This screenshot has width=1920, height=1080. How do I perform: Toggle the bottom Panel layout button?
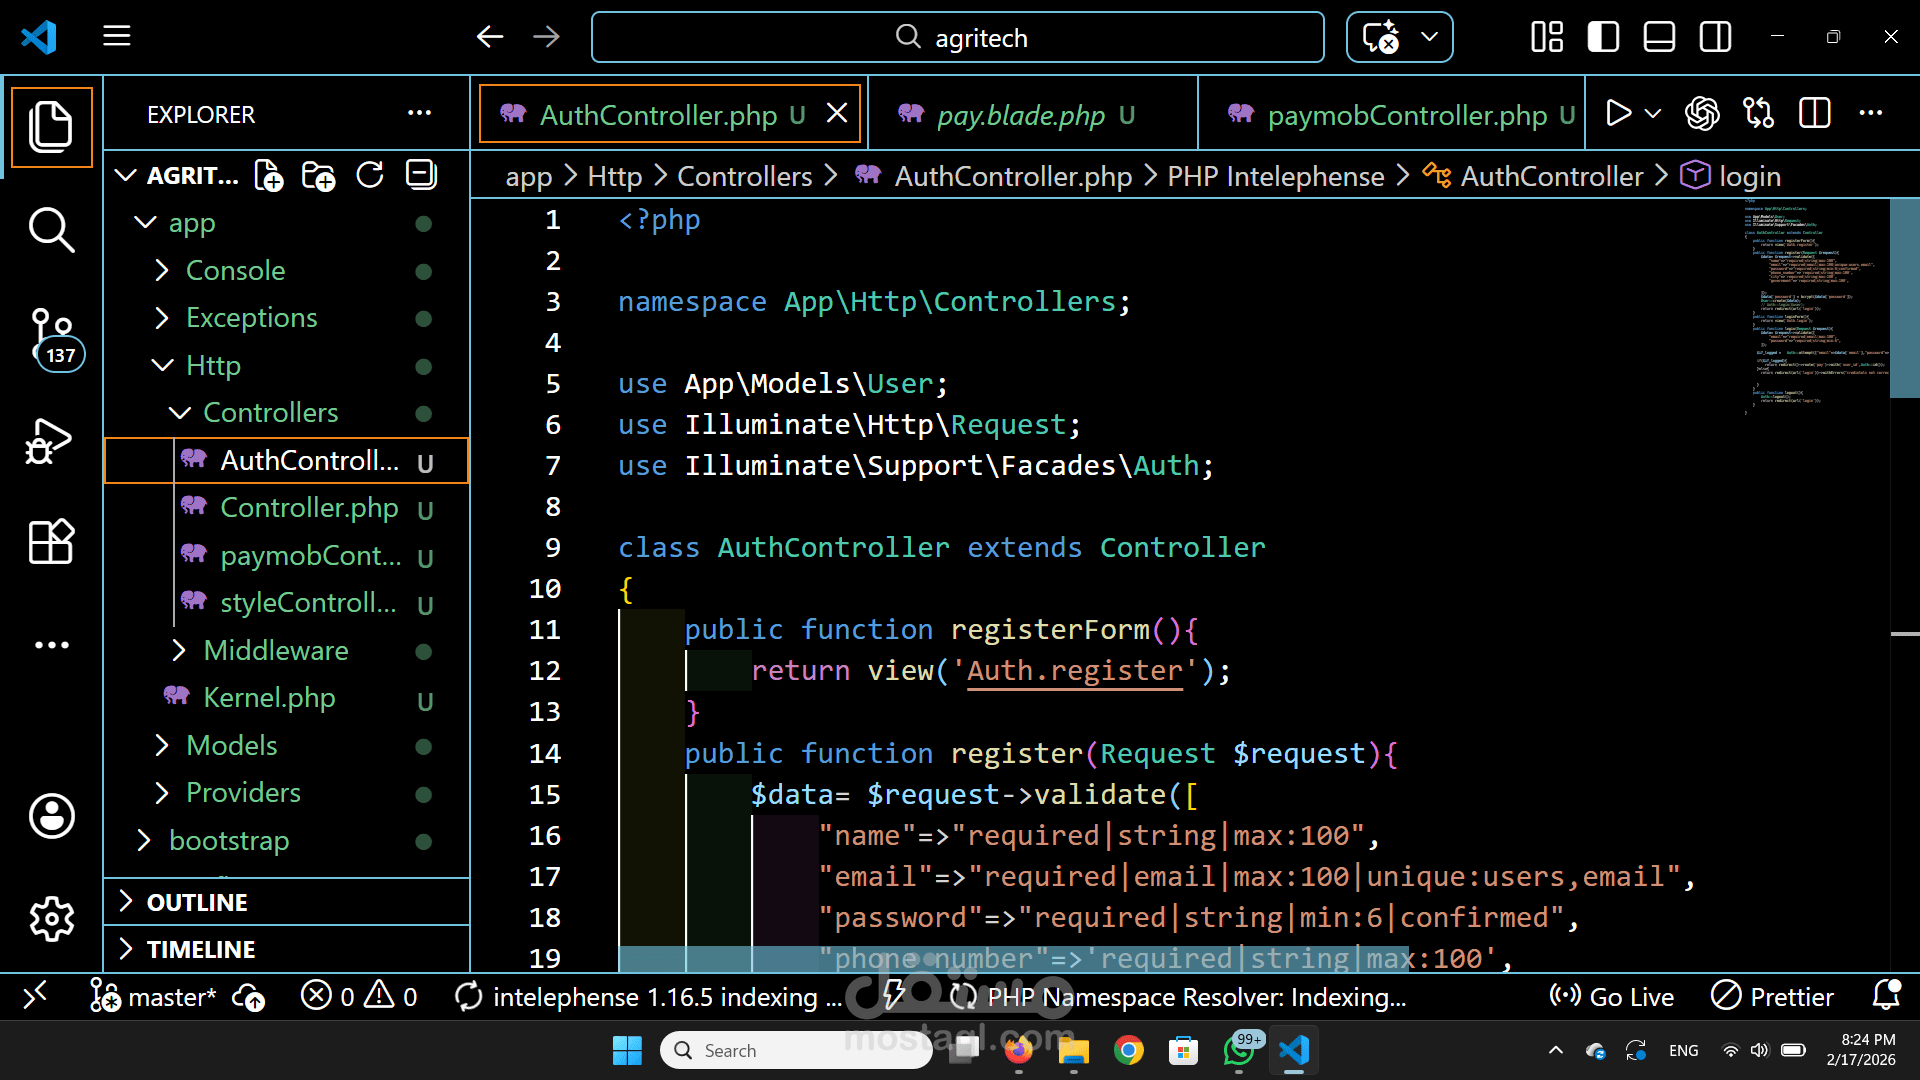coord(1659,37)
